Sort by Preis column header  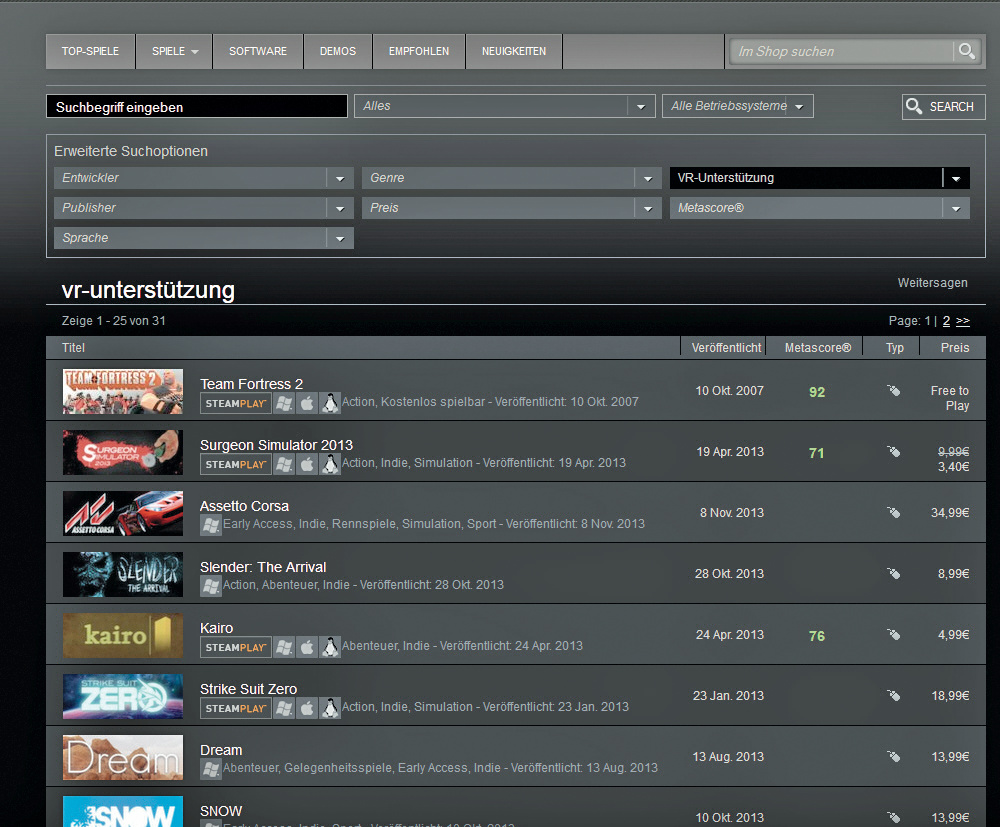955,348
